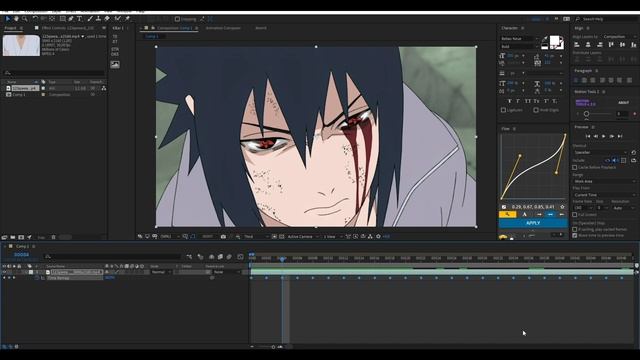Click the faux bold T icon
Viewport: 640px width, 360px height.
510,101
